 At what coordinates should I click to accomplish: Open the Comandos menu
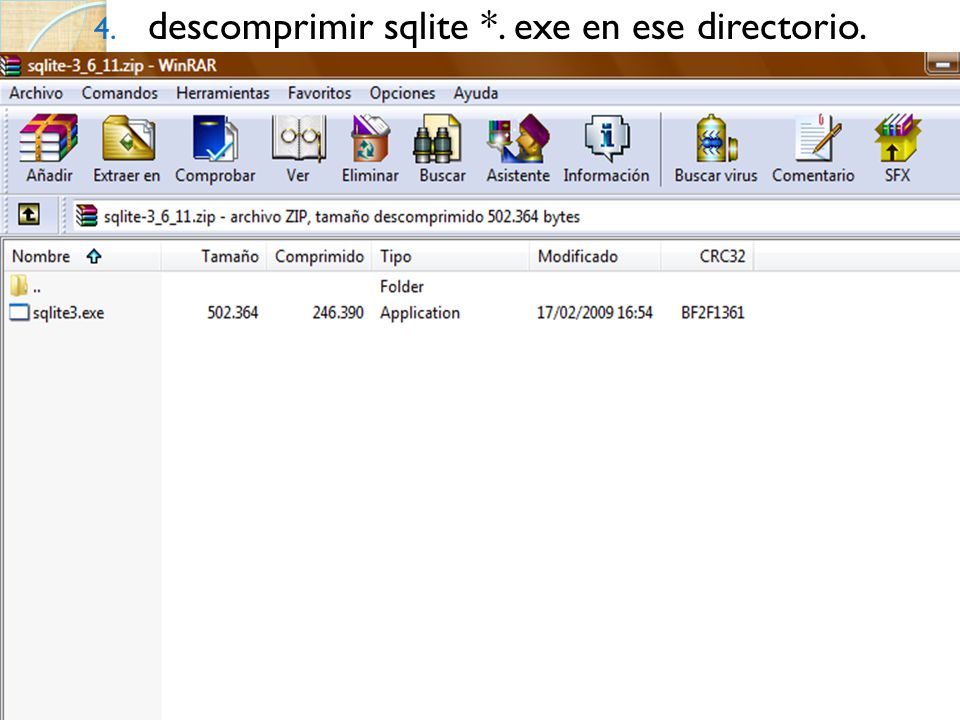click(119, 93)
